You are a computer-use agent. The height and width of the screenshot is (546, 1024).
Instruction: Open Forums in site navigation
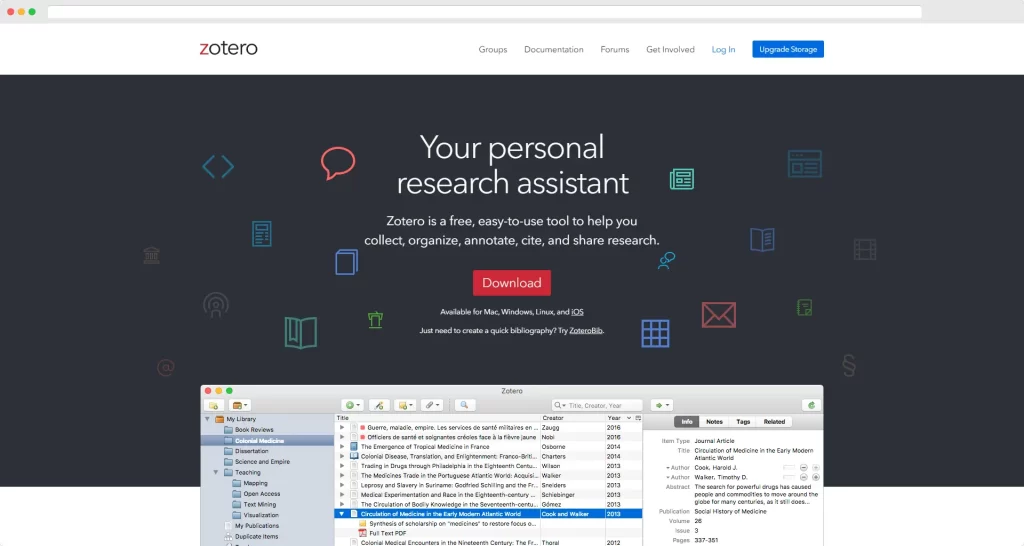tap(615, 50)
